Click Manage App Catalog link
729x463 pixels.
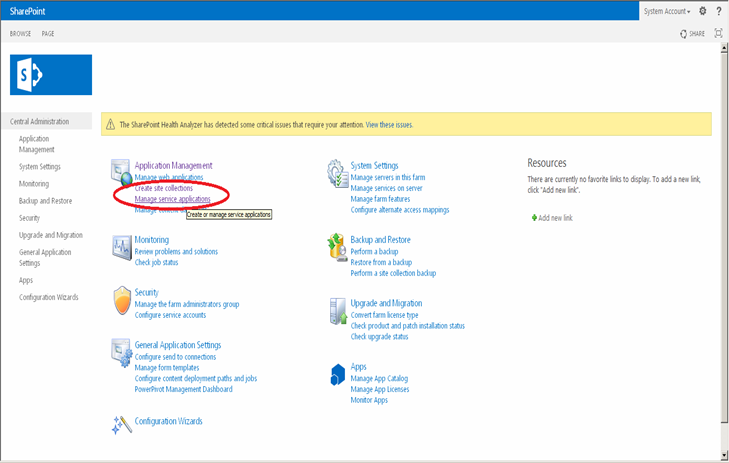pyautogui.click(x=379, y=378)
